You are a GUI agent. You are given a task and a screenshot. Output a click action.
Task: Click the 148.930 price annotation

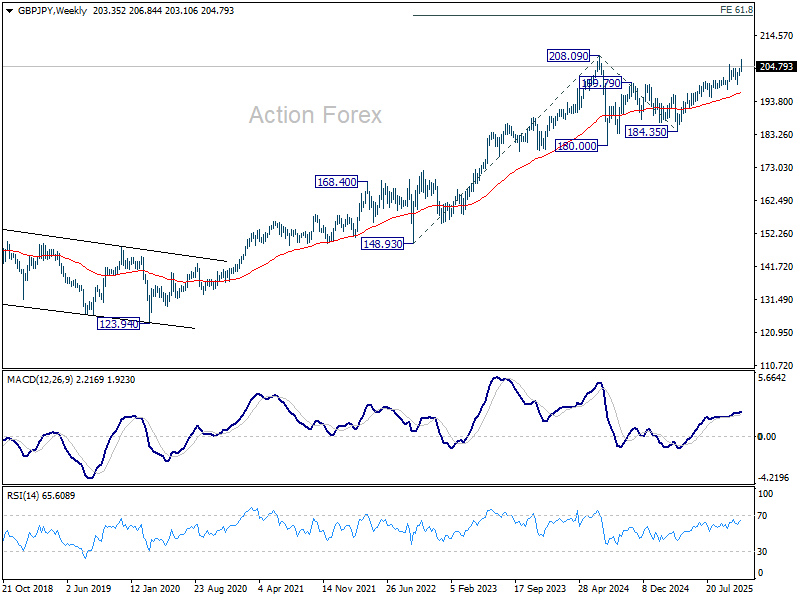383,243
